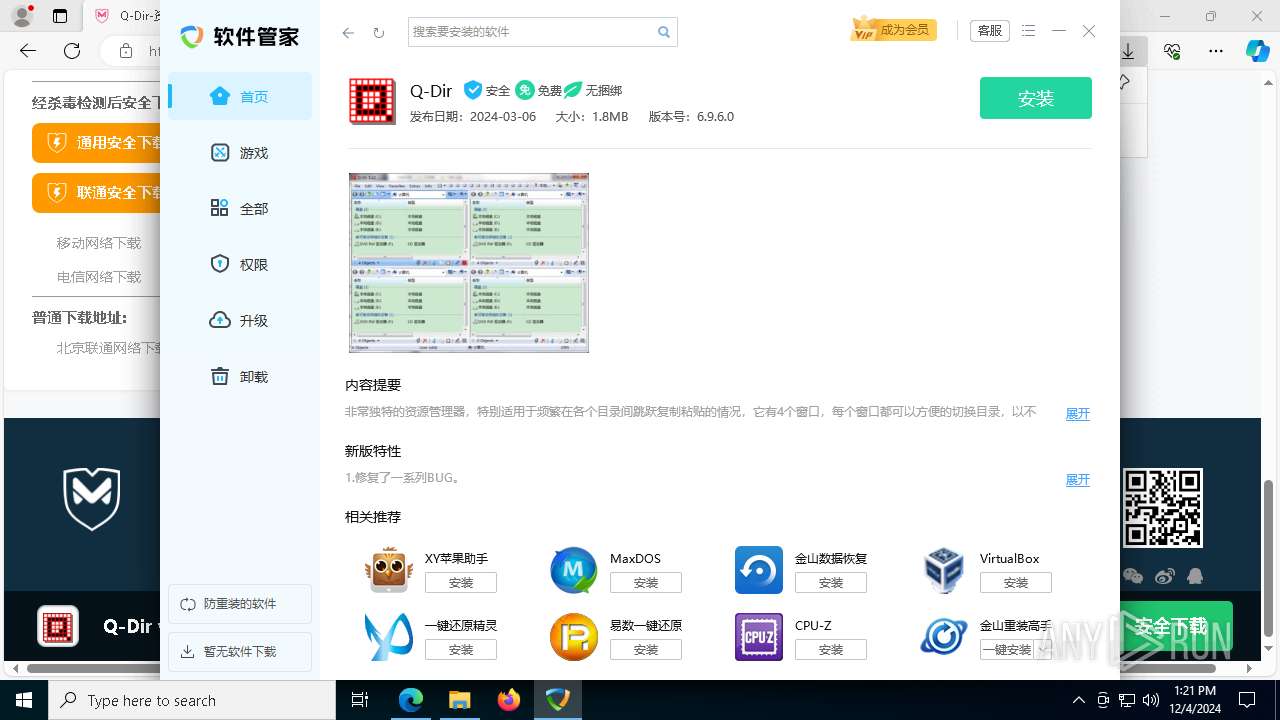Screen dimensions: 1280x720
Task: Reload the browser page
Action: (x=72, y=51)
